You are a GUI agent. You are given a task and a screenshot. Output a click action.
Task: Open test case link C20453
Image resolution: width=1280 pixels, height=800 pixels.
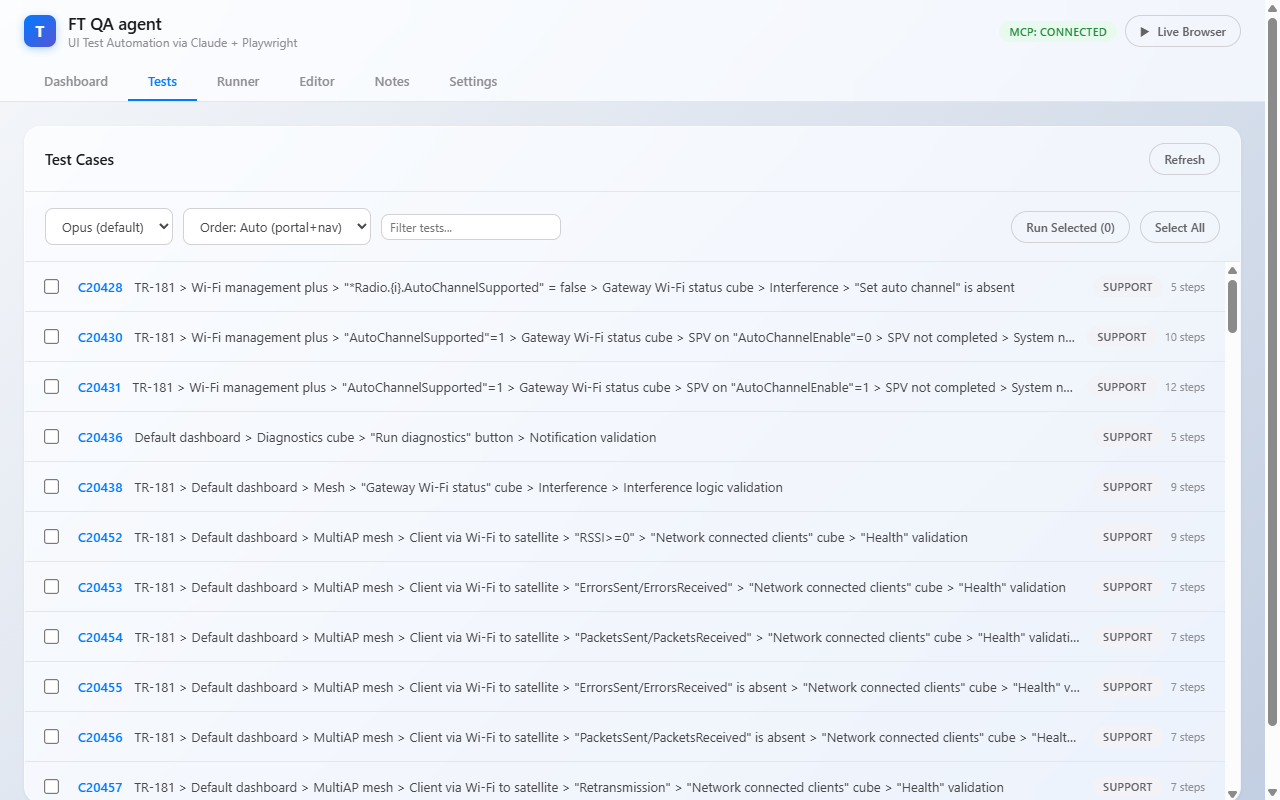point(100,587)
